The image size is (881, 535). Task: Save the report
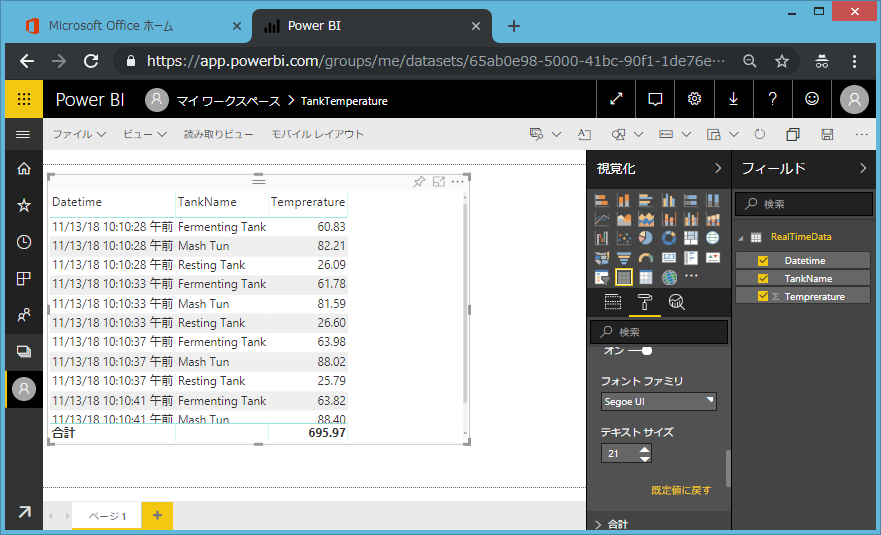coord(827,134)
